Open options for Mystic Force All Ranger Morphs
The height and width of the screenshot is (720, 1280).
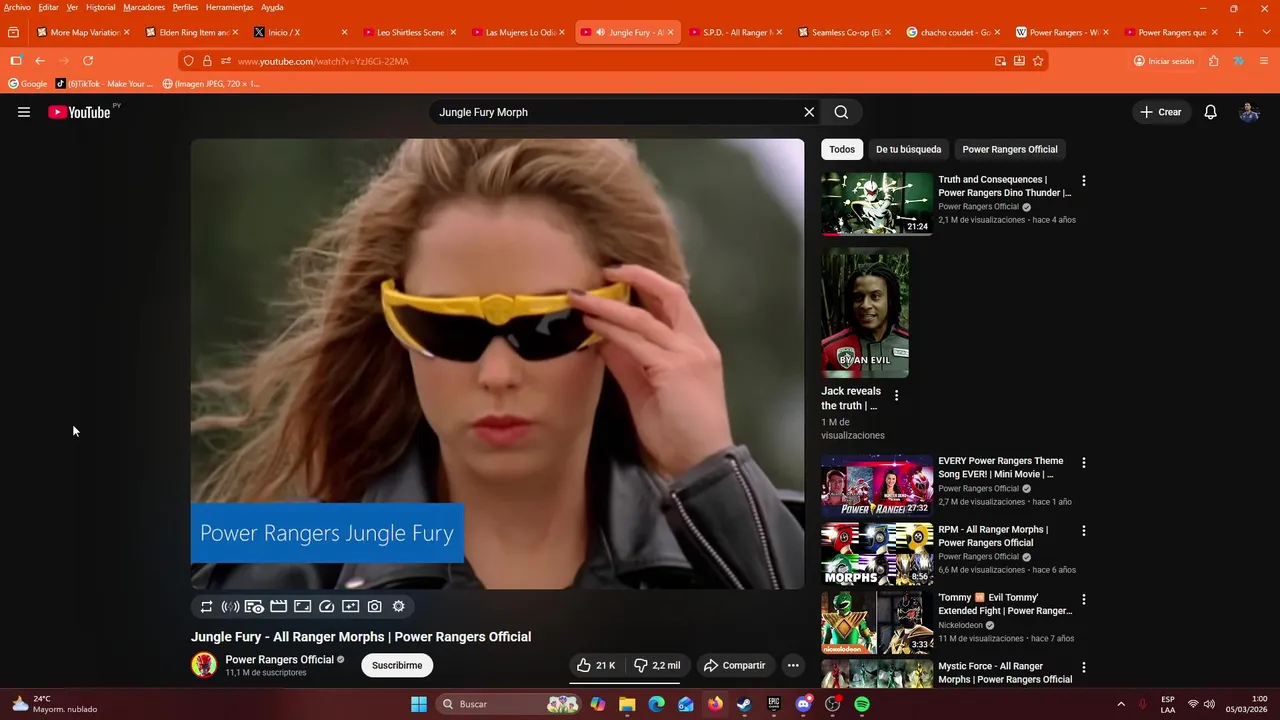[1083, 667]
